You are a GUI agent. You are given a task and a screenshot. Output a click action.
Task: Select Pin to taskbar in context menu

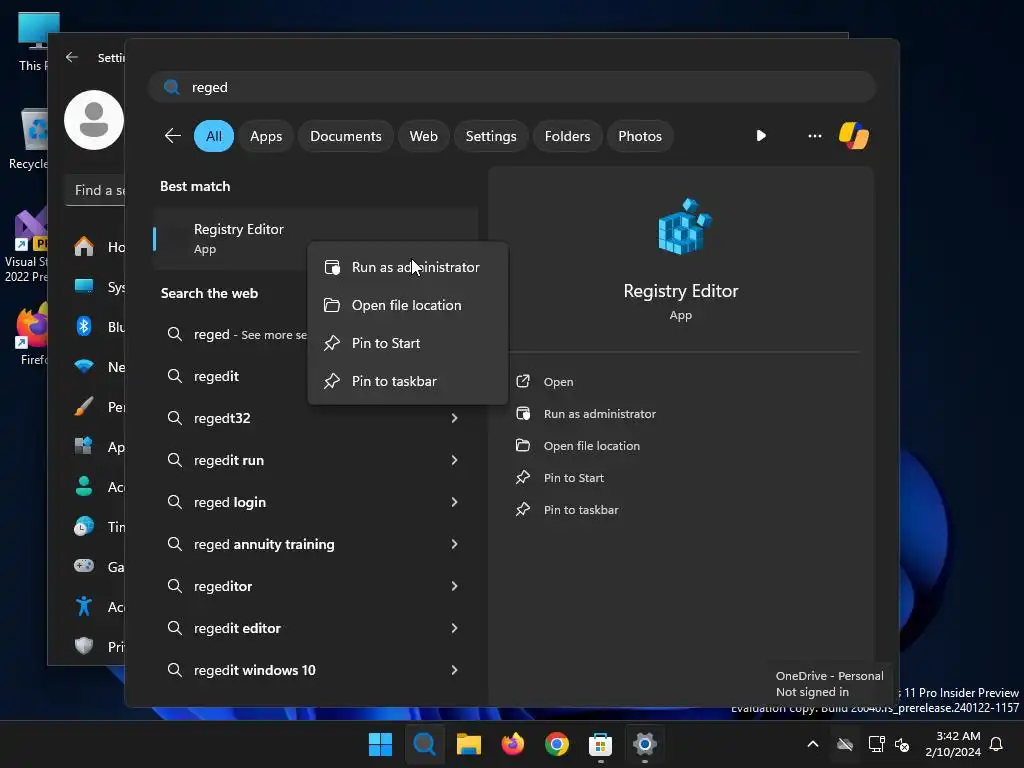click(408, 381)
